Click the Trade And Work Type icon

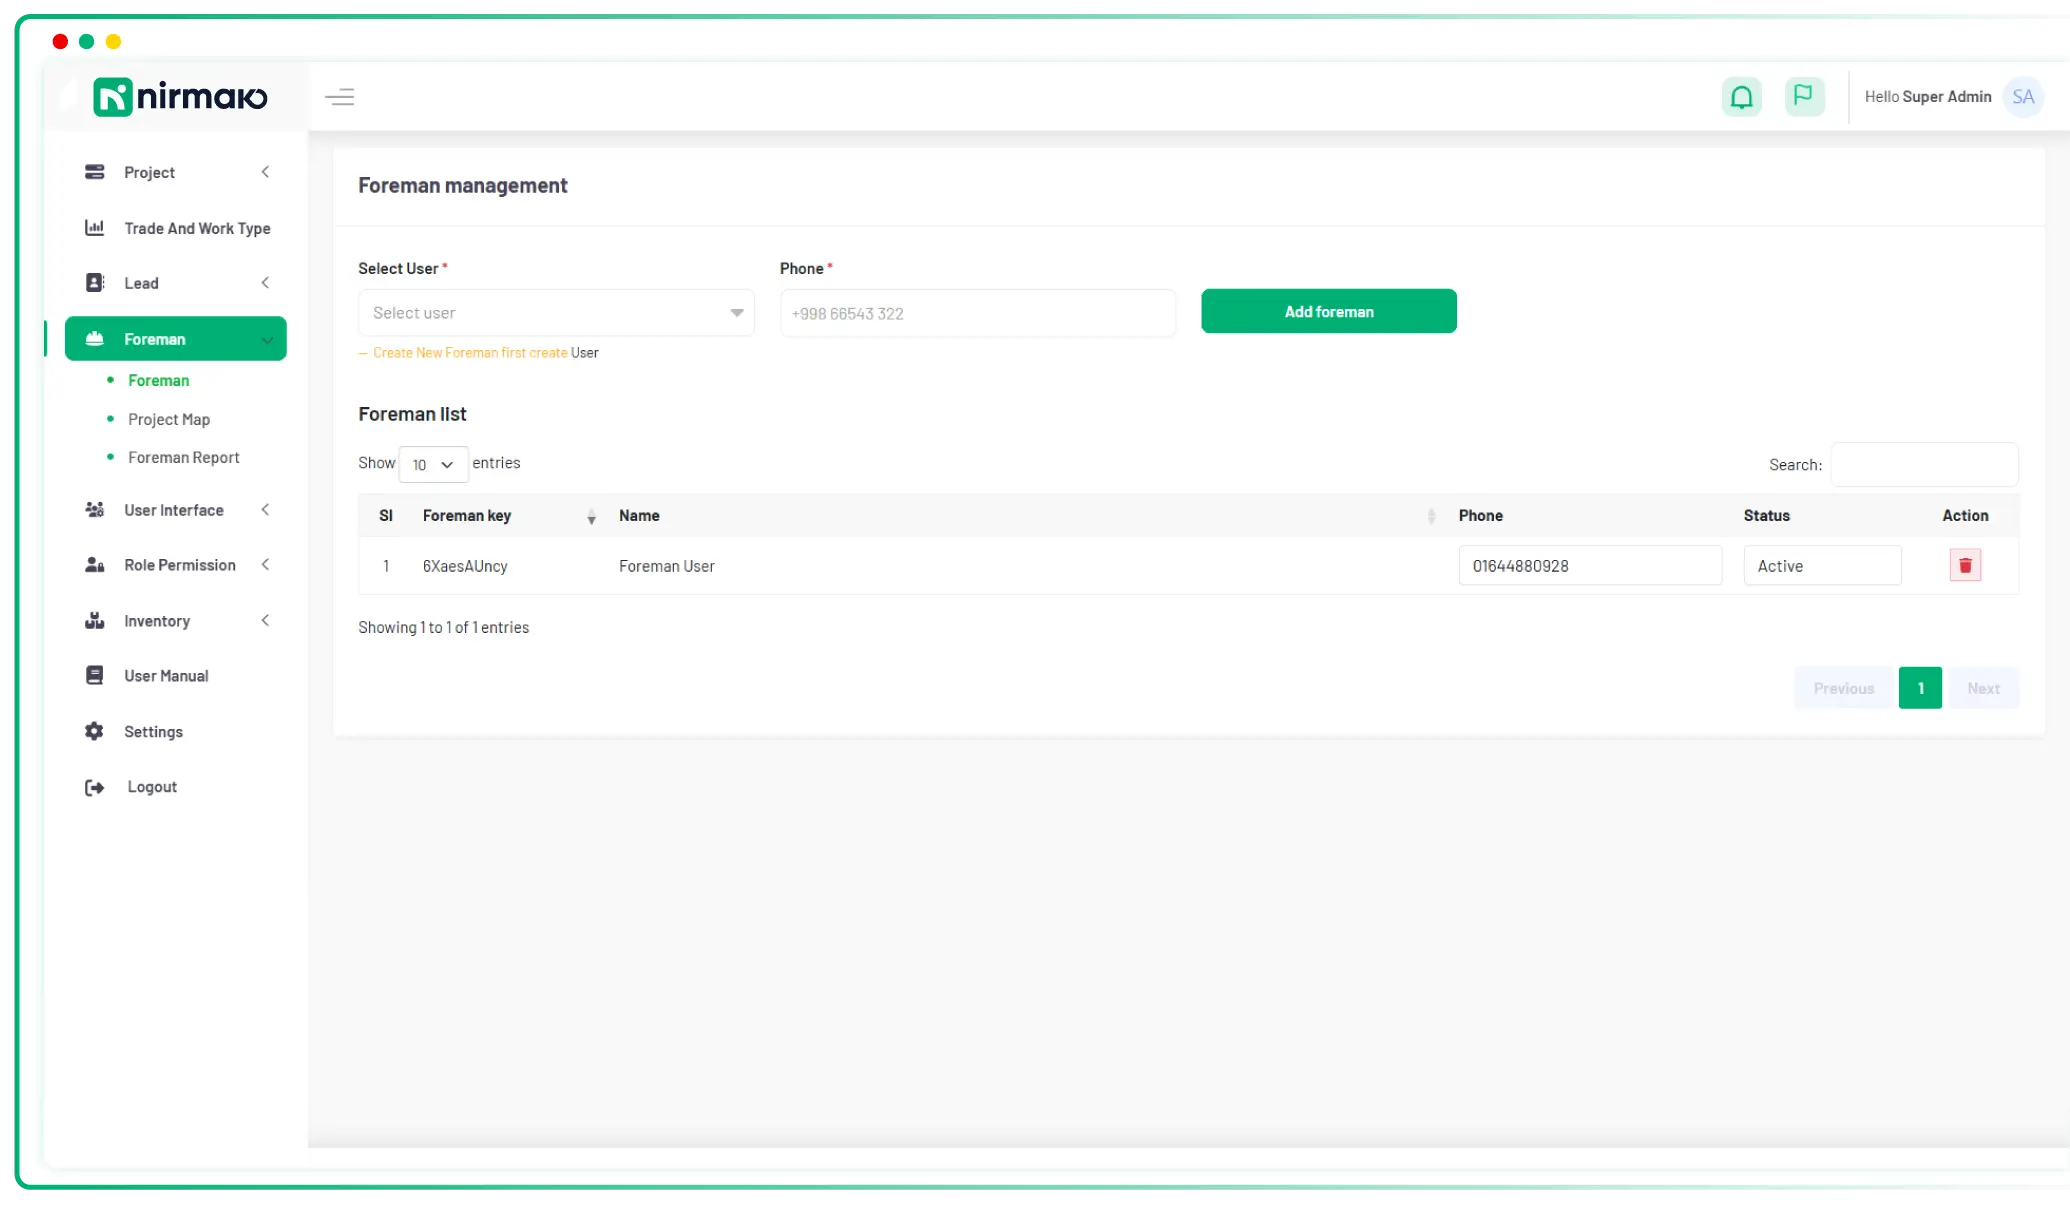pyautogui.click(x=94, y=227)
